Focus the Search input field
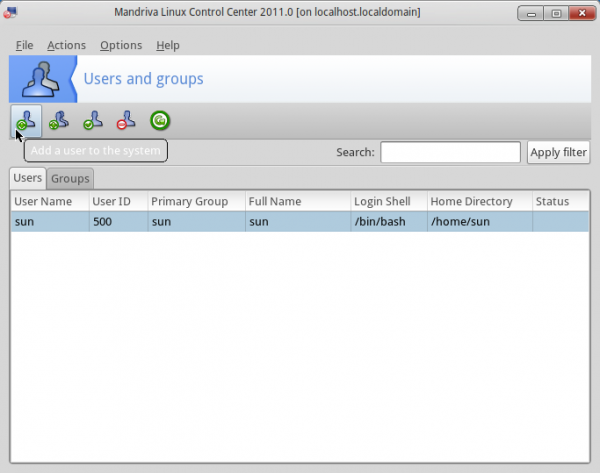This screenshot has width=600, height=473. tap(450, 152)
